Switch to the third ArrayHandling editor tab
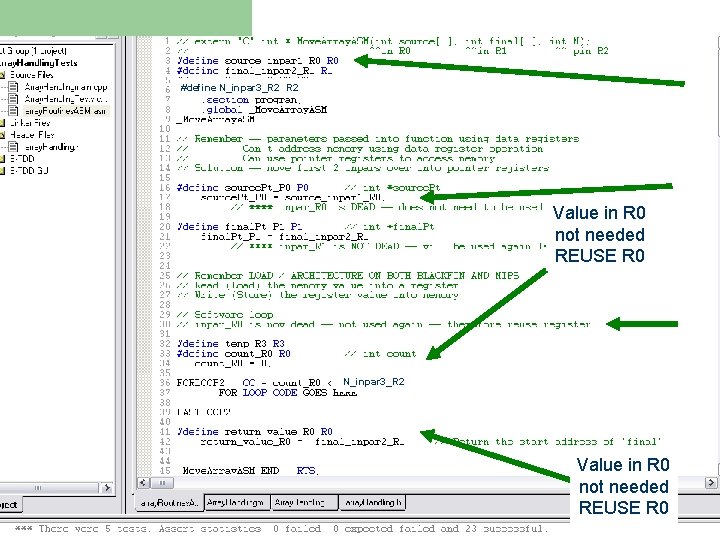Screen dimensions: 720x540 [x=304, y=502]
